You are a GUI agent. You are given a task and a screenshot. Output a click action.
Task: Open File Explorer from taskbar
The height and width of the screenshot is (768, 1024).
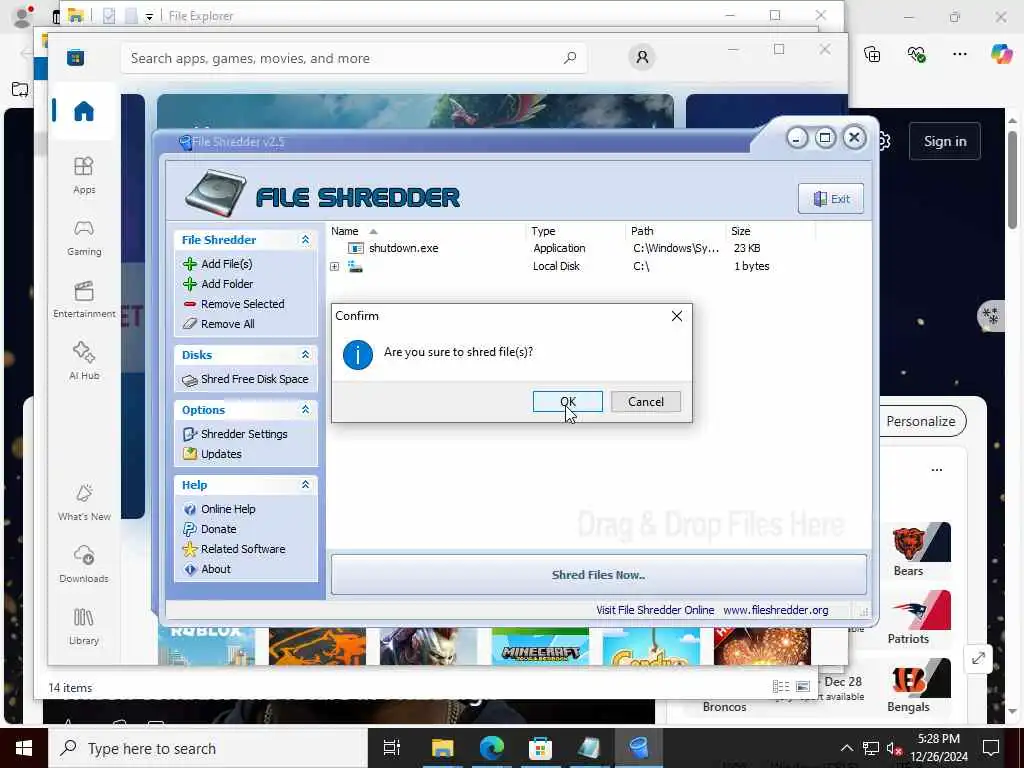442,748
